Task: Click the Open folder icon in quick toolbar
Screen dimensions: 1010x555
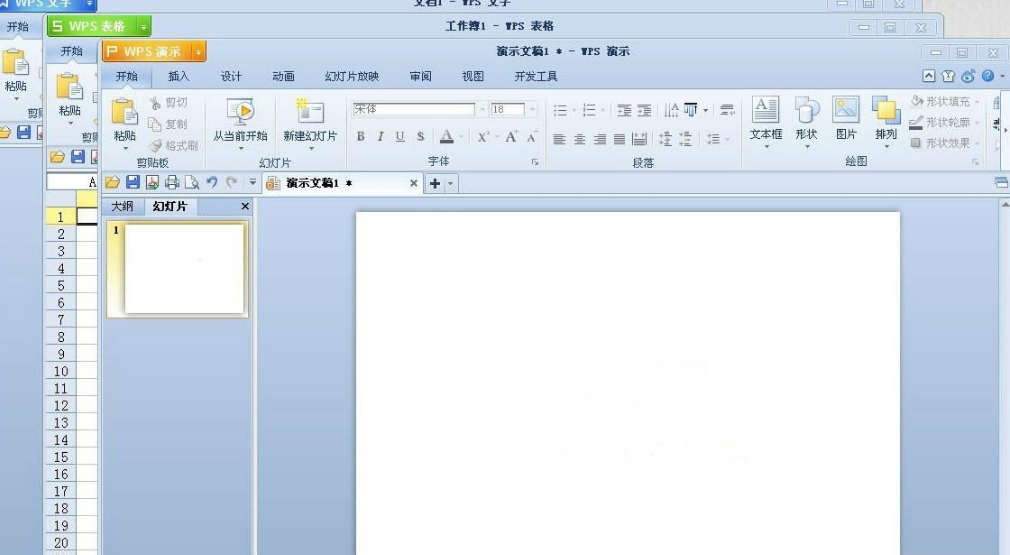Action: (x=113, y=183)
